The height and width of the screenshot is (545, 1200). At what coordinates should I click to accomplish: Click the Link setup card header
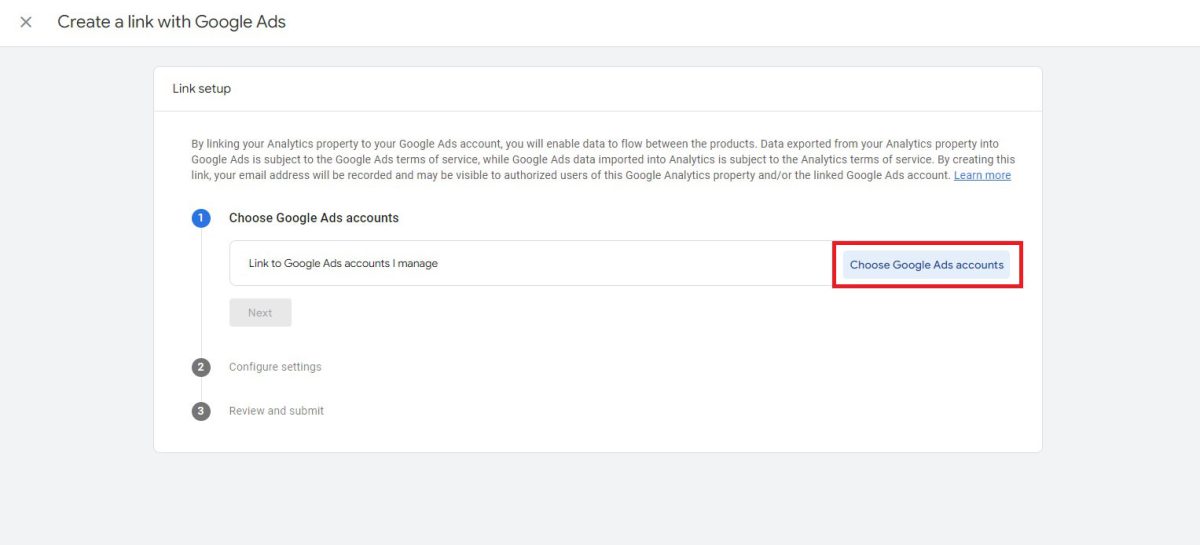tap(598, 89)
